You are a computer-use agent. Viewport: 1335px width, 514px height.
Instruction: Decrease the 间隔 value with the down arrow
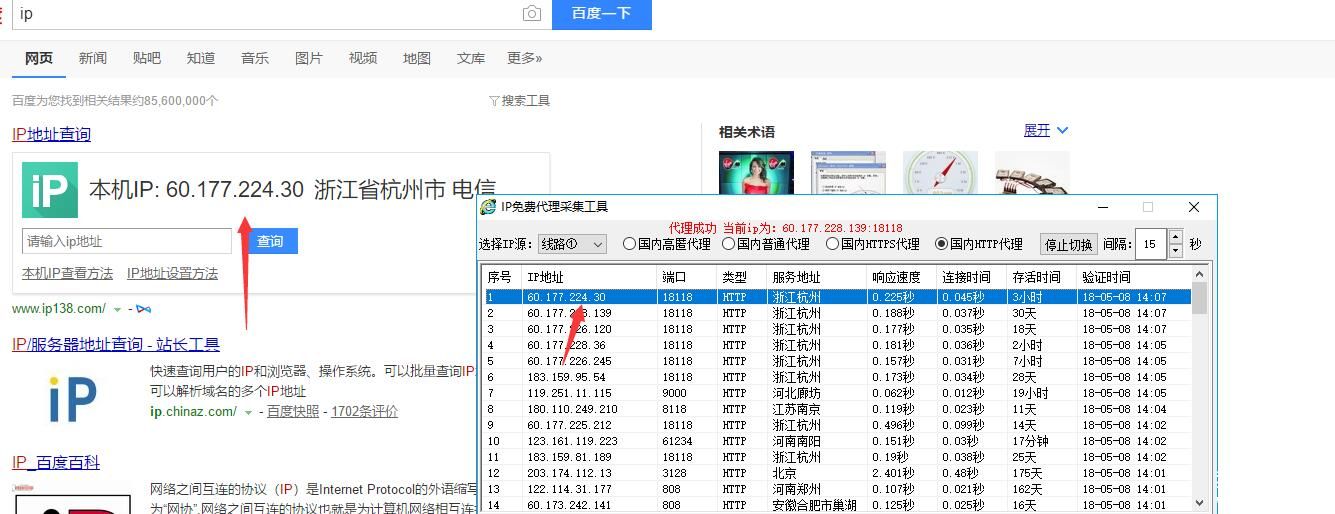click(1175, 251)
